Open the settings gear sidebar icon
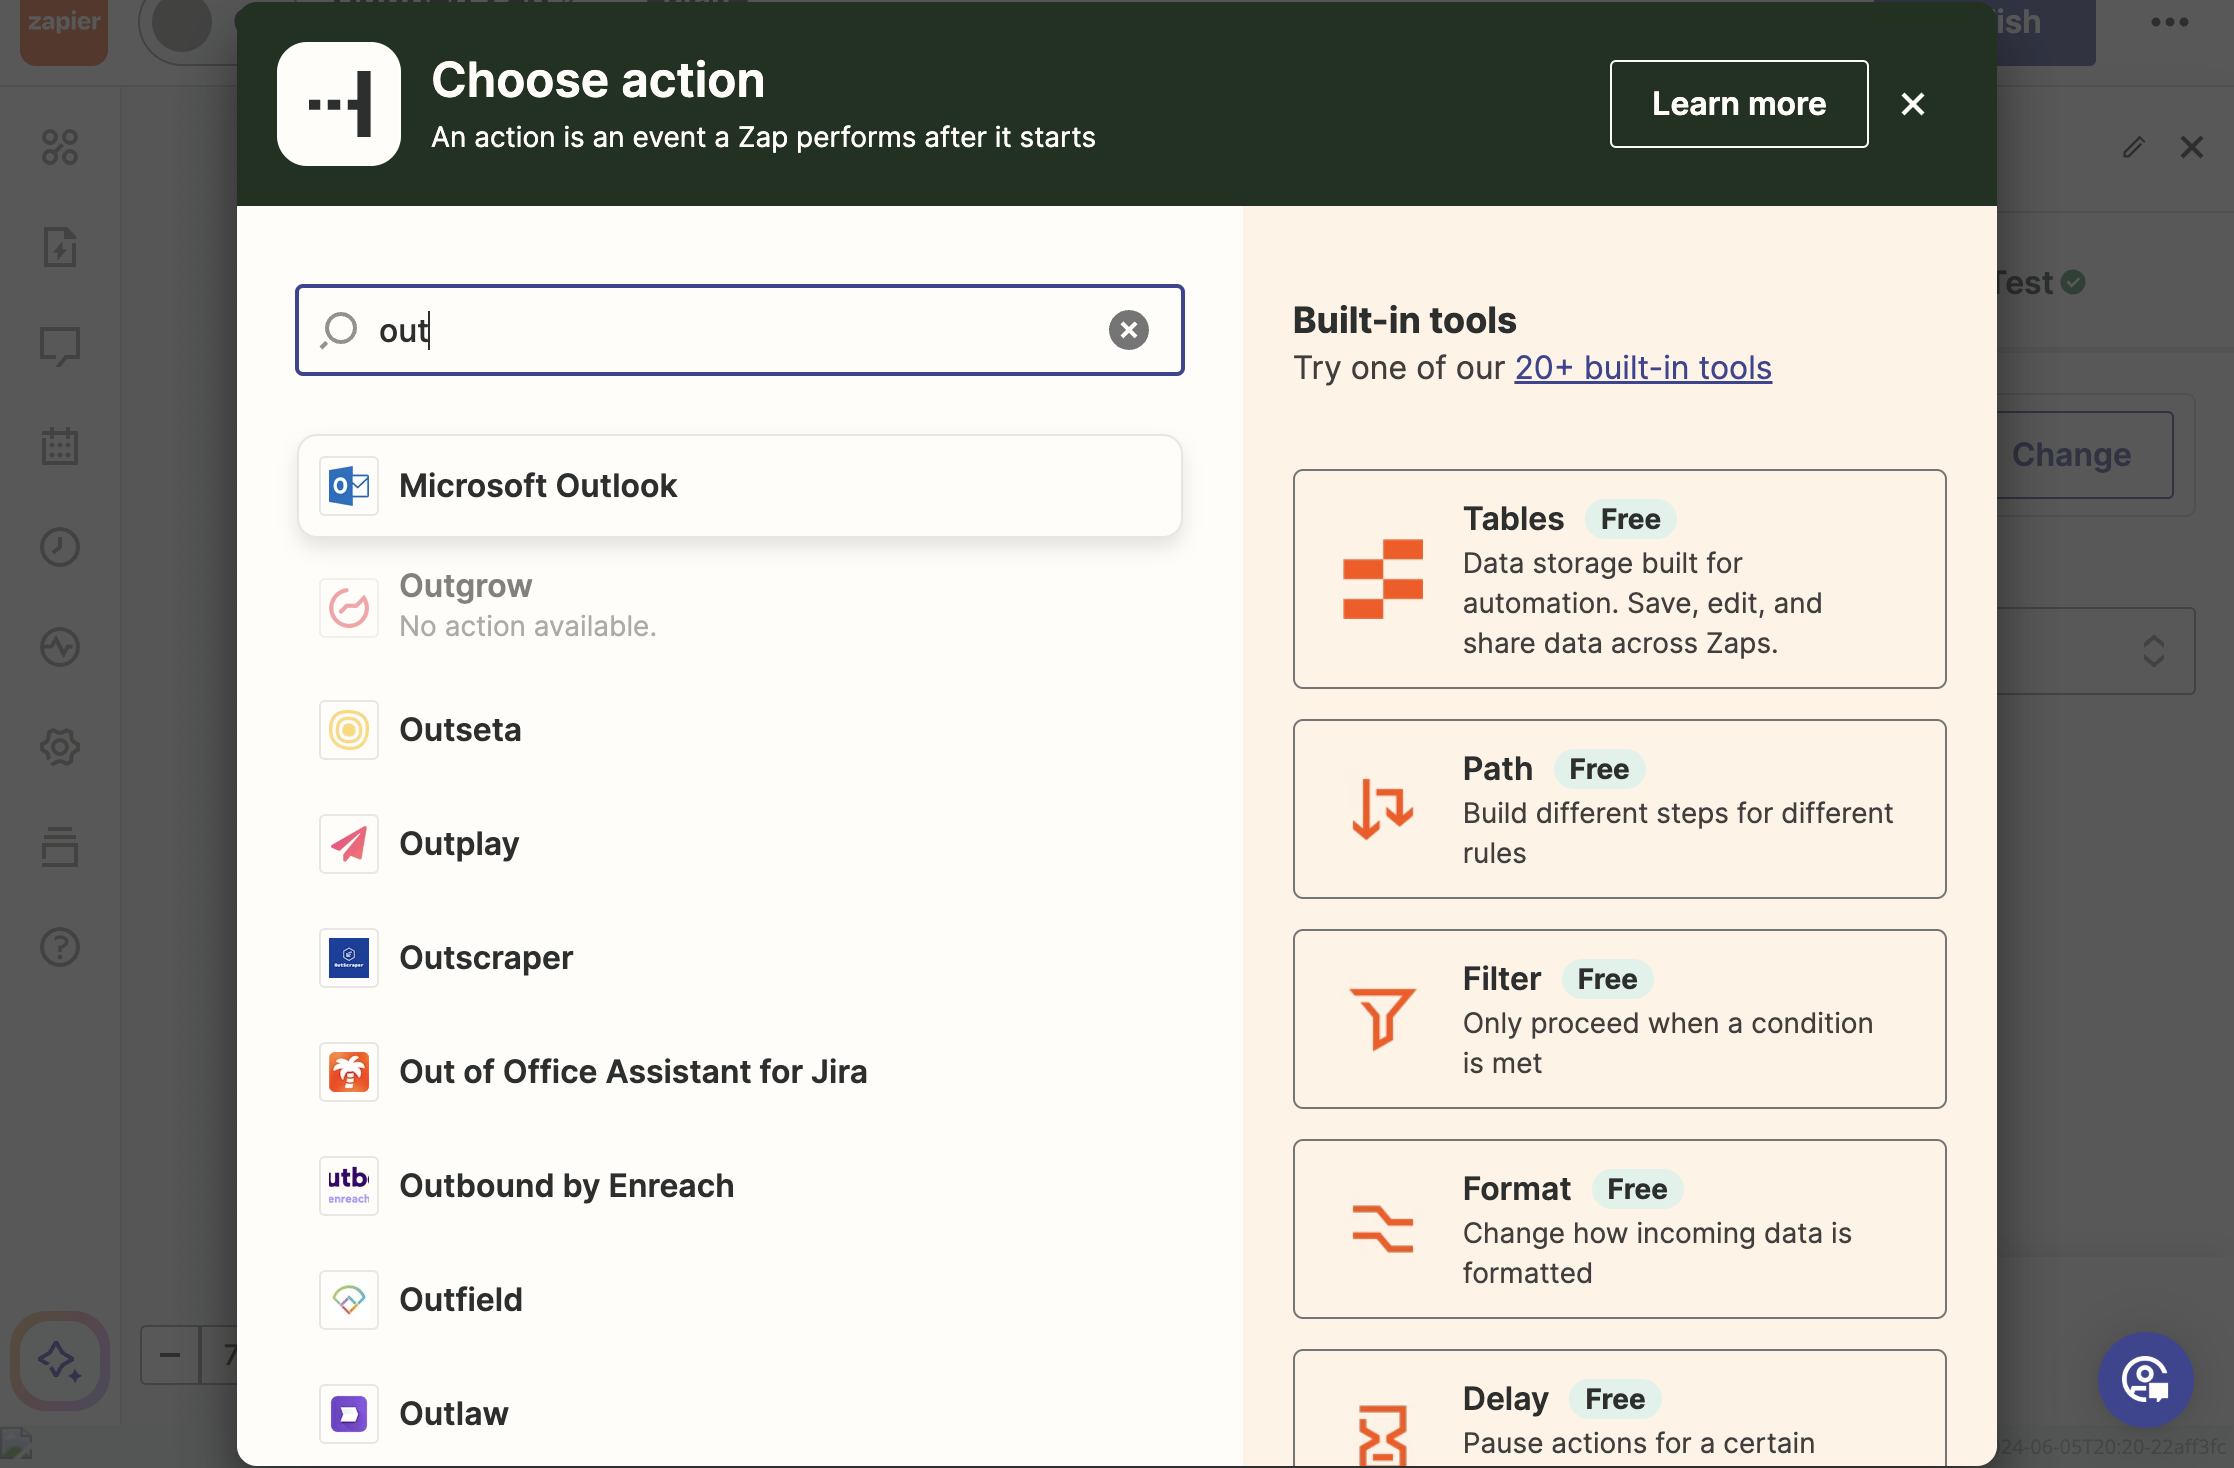 point(60,747)
